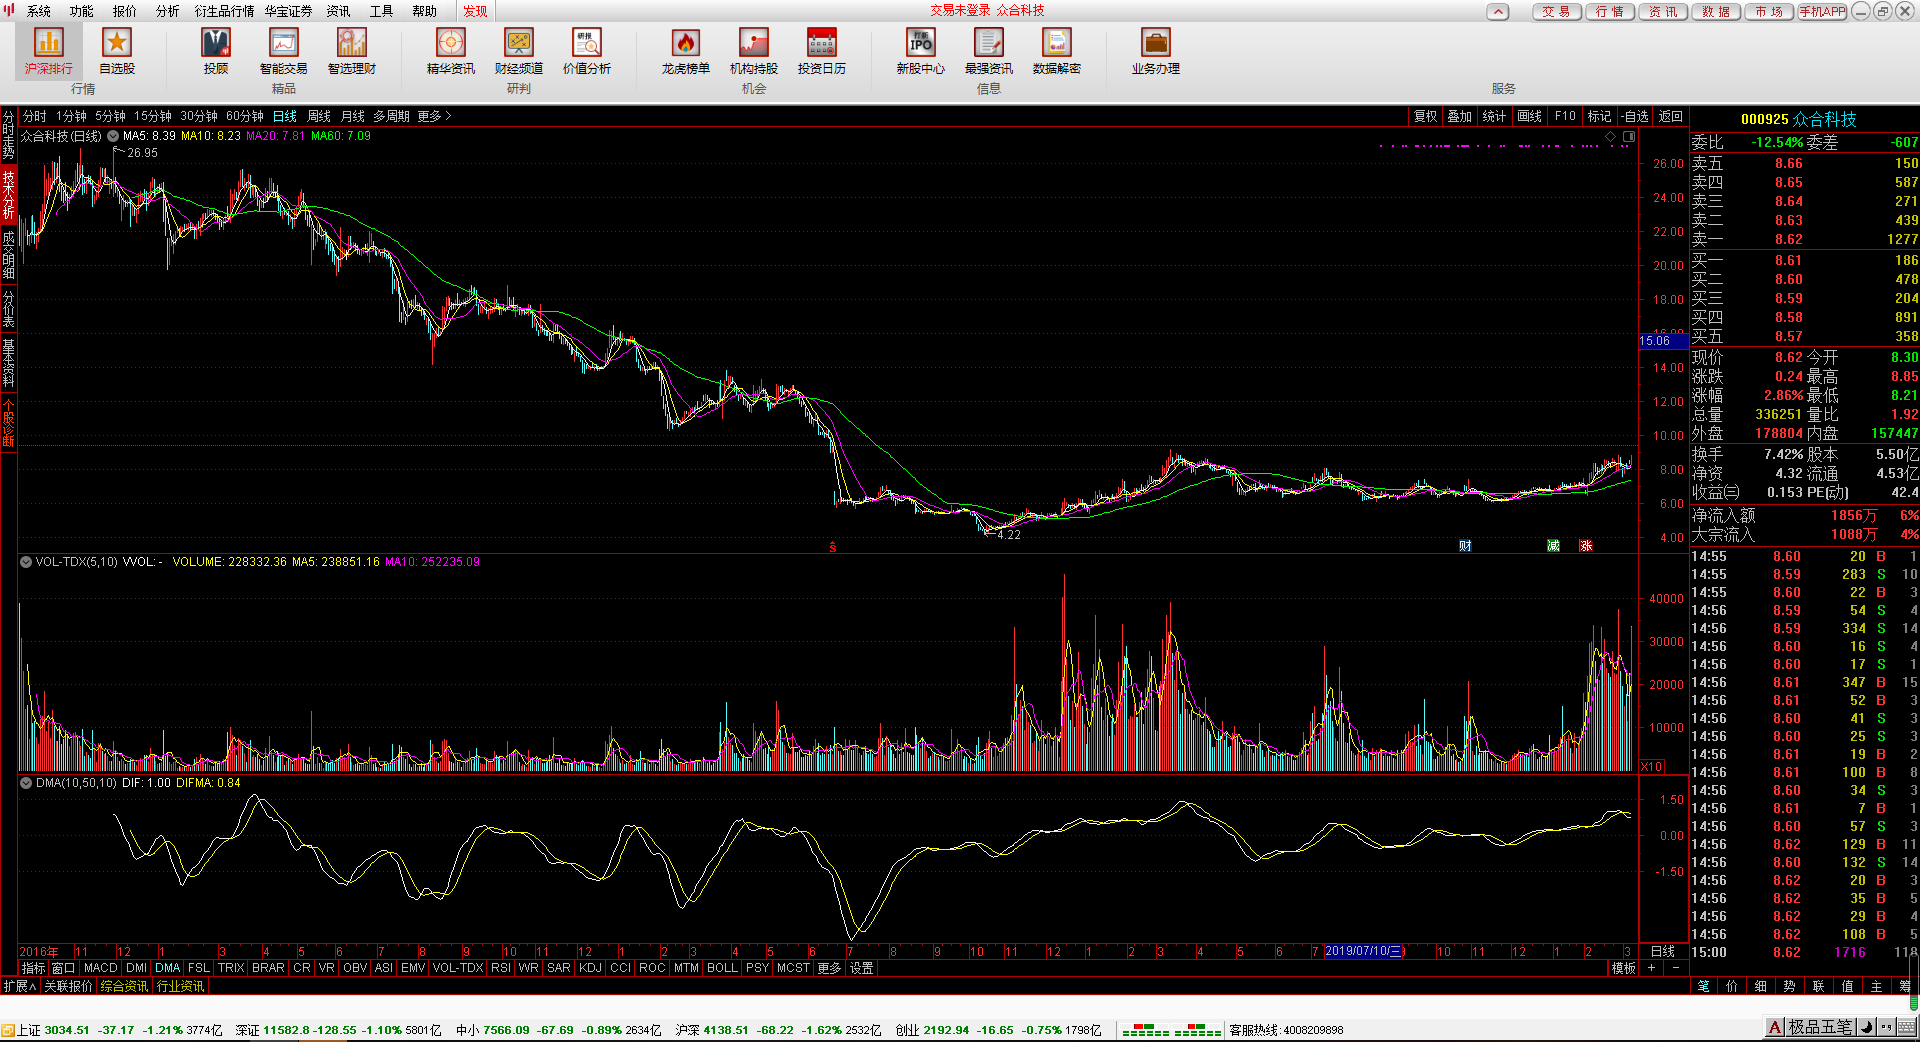
Task: Select the KDJ indicator tab
Action: 591,968
